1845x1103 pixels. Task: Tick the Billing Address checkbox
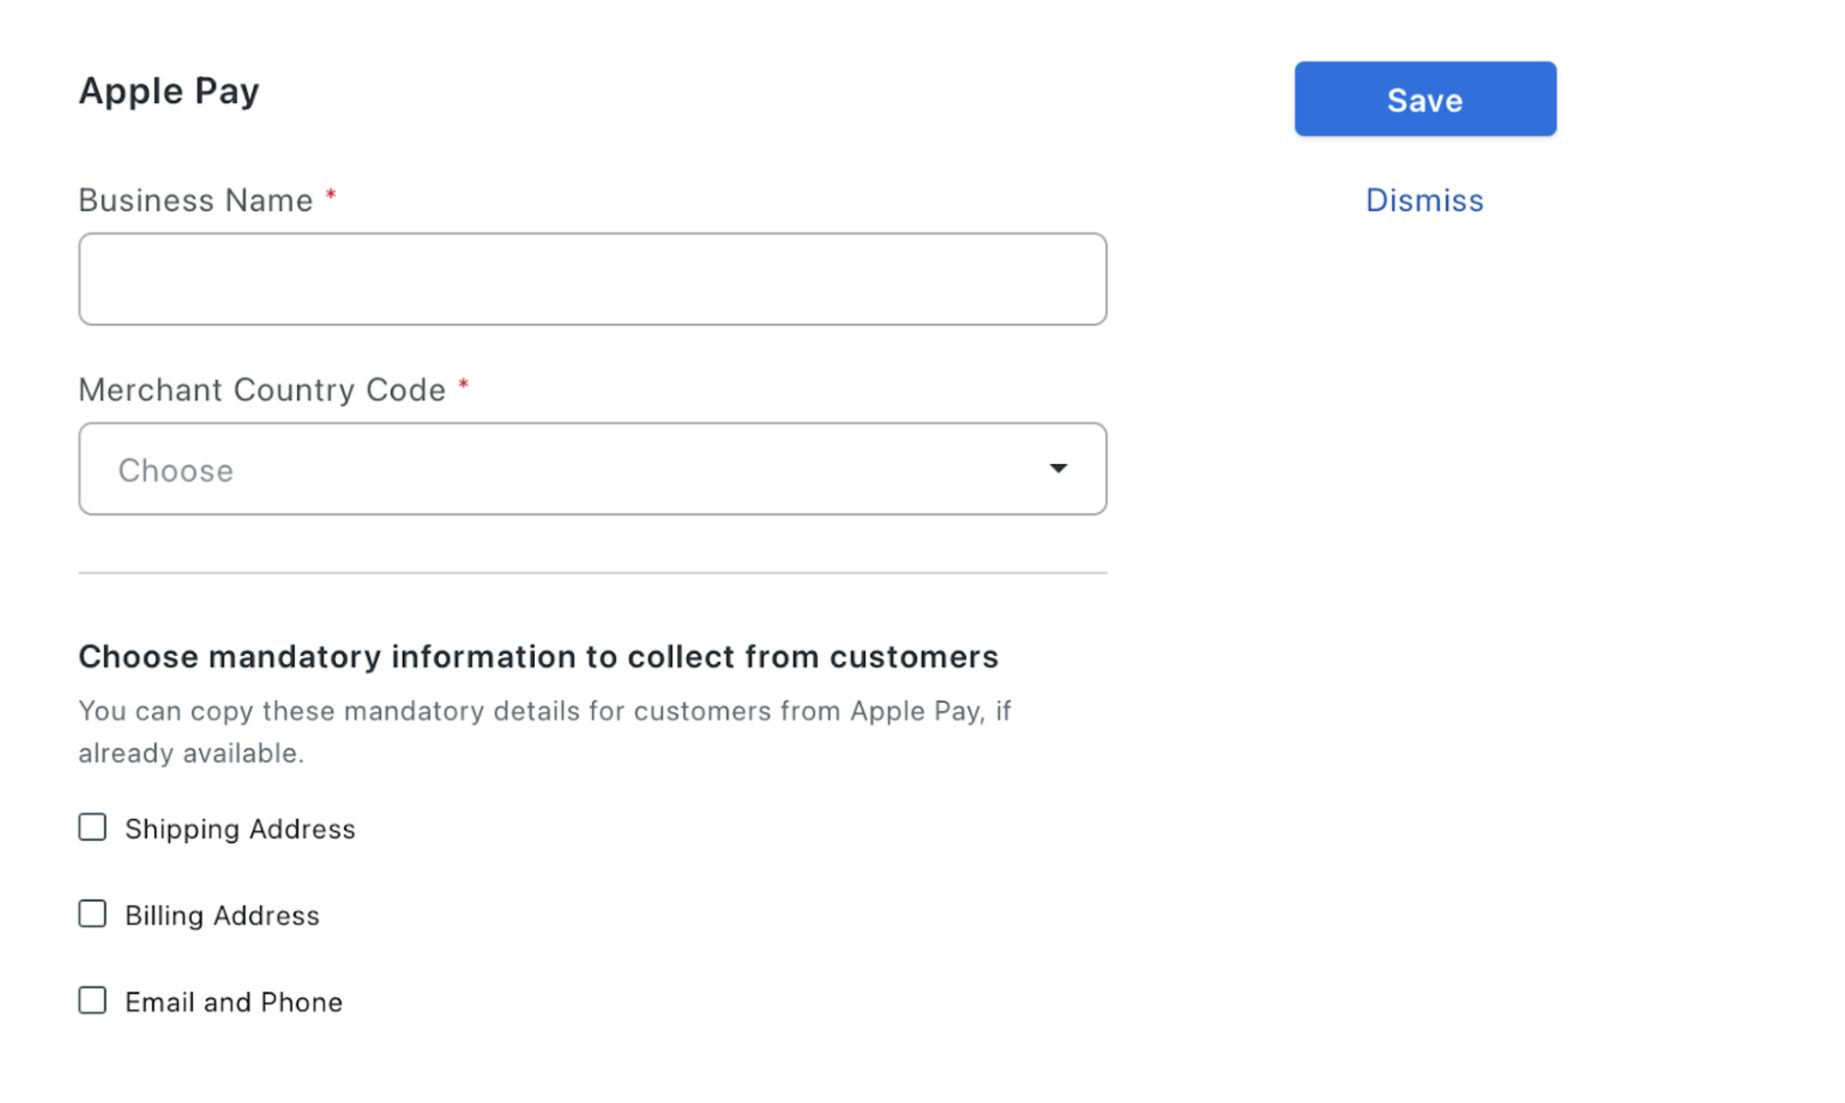[93, 914]
